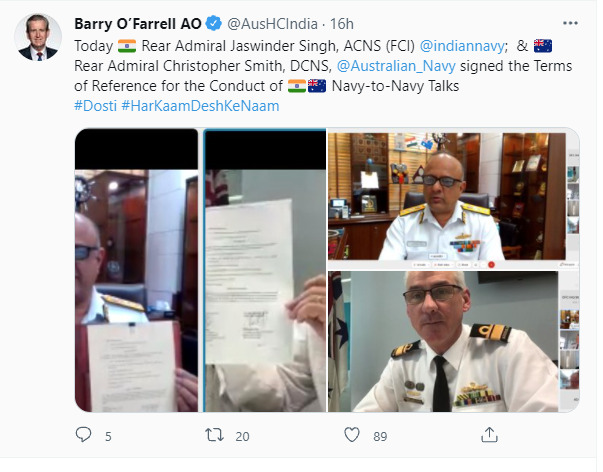Open the @AusHCIndia handle link
The height and width of the screenshot is (472, 603).
(272, 24)
